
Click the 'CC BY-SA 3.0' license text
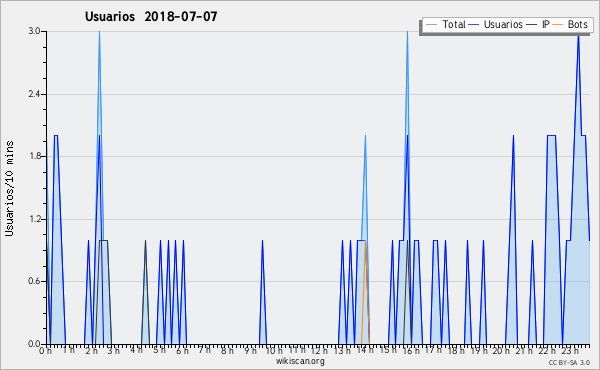coord(569,362)
